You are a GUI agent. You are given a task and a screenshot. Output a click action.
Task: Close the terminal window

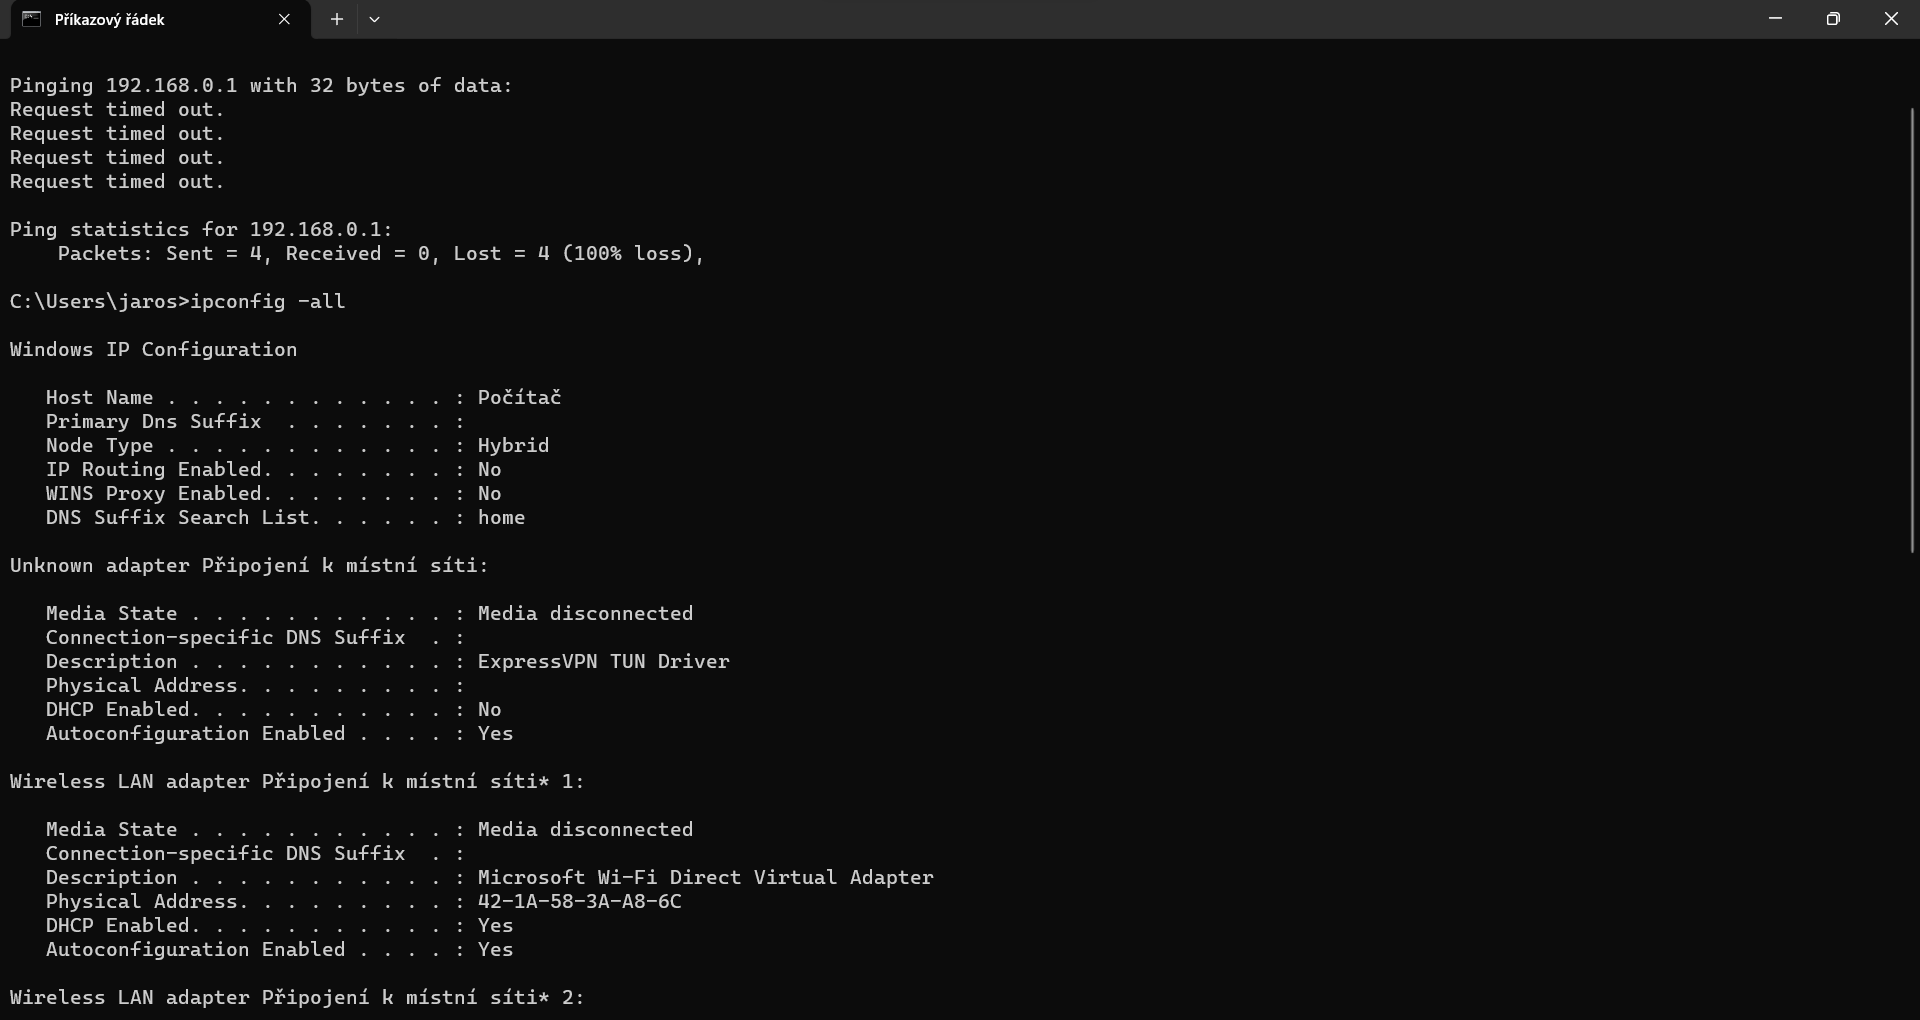tap(1891, 19)
